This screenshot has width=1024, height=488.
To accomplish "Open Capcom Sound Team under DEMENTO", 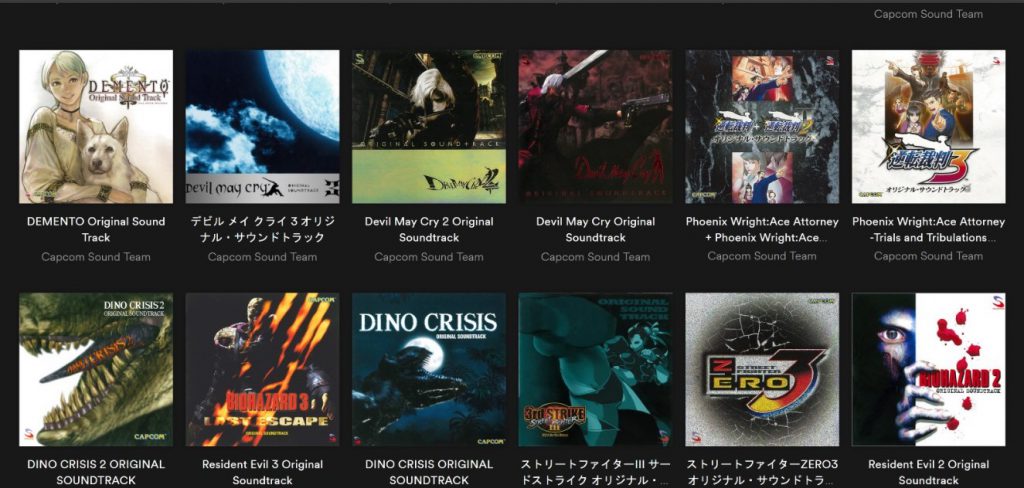I will [x=96, y=257].
